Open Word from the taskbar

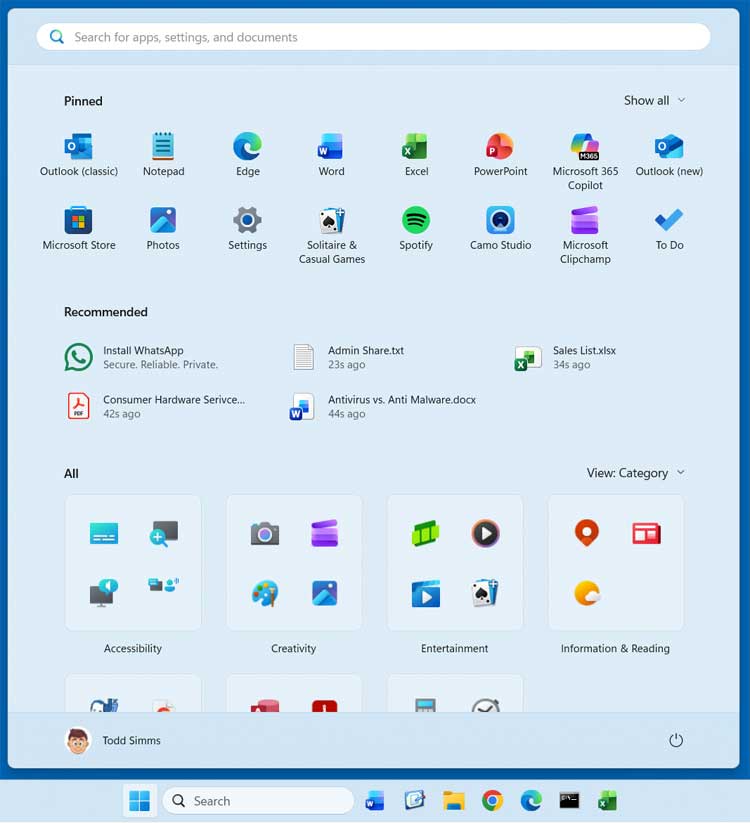375,801
